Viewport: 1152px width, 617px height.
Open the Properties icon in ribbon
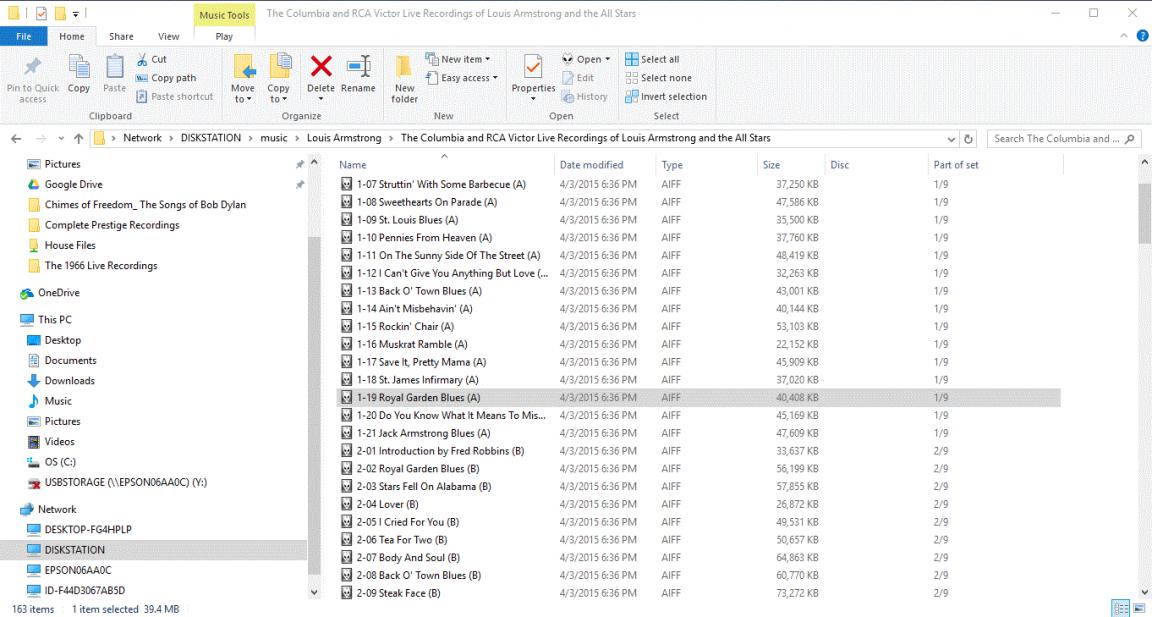[533, 75]
